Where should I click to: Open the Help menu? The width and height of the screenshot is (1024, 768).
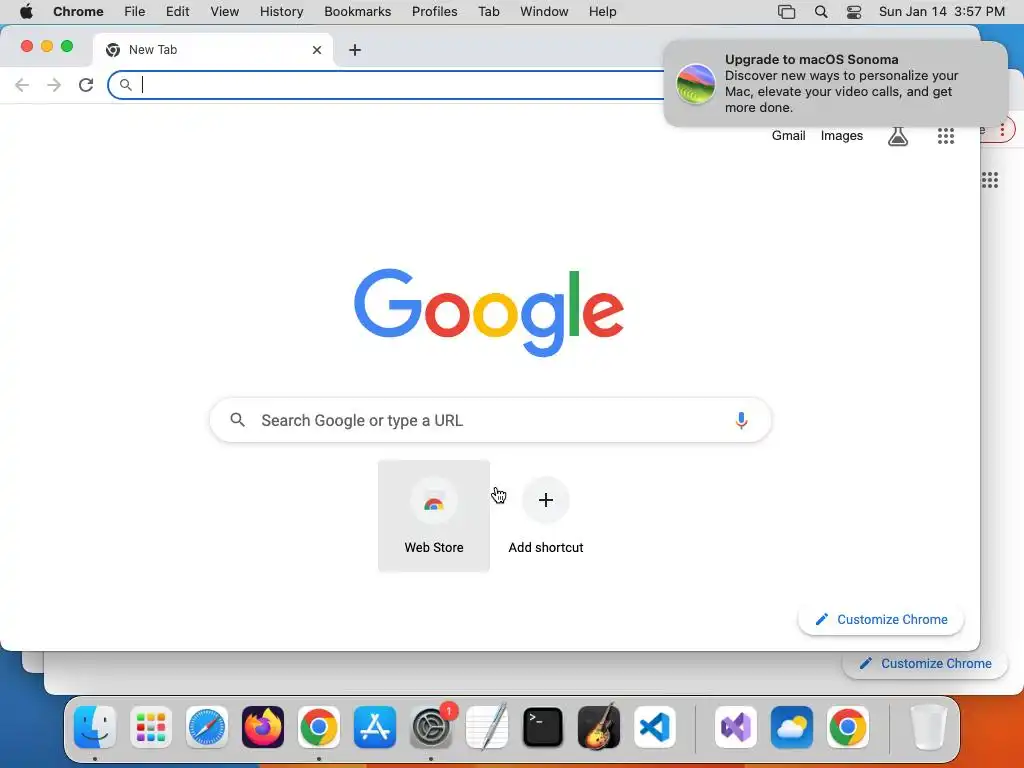tap(602, 12)
